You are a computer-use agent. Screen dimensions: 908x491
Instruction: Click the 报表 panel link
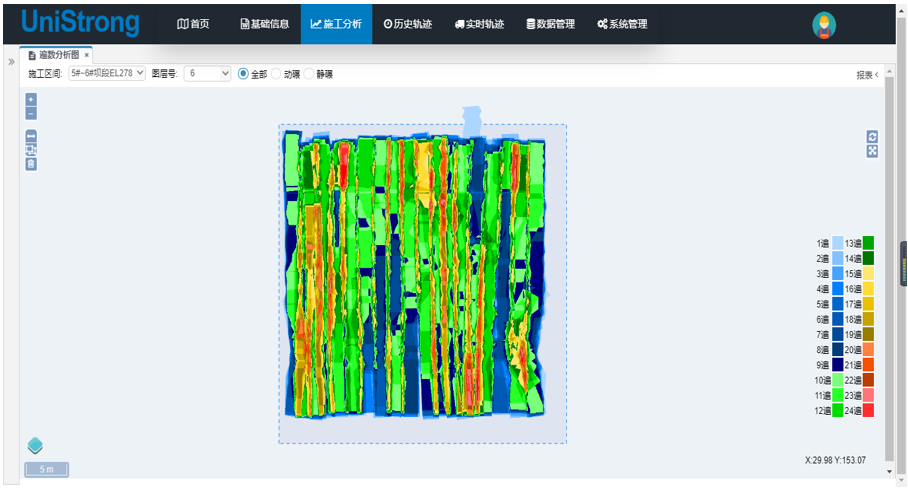coord(866,75)
